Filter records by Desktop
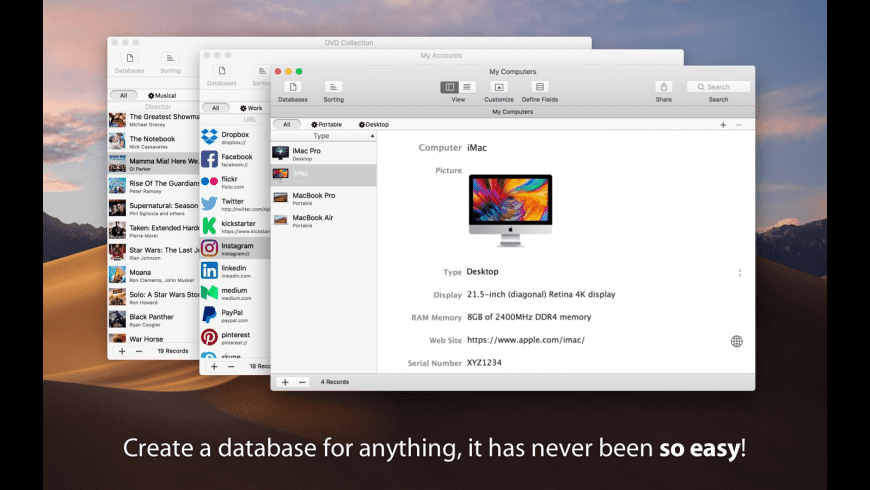The image size is (870, 490). (374, 125)
